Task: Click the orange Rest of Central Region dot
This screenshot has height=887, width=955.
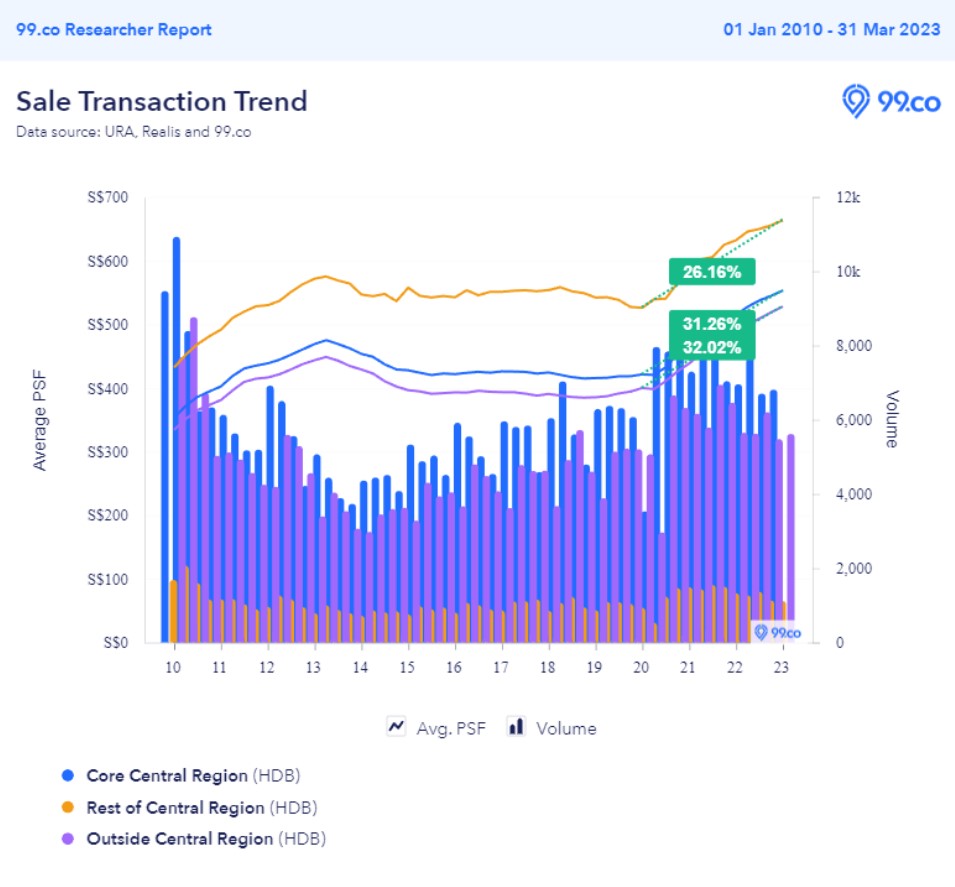Action: [x=68, y=807]
